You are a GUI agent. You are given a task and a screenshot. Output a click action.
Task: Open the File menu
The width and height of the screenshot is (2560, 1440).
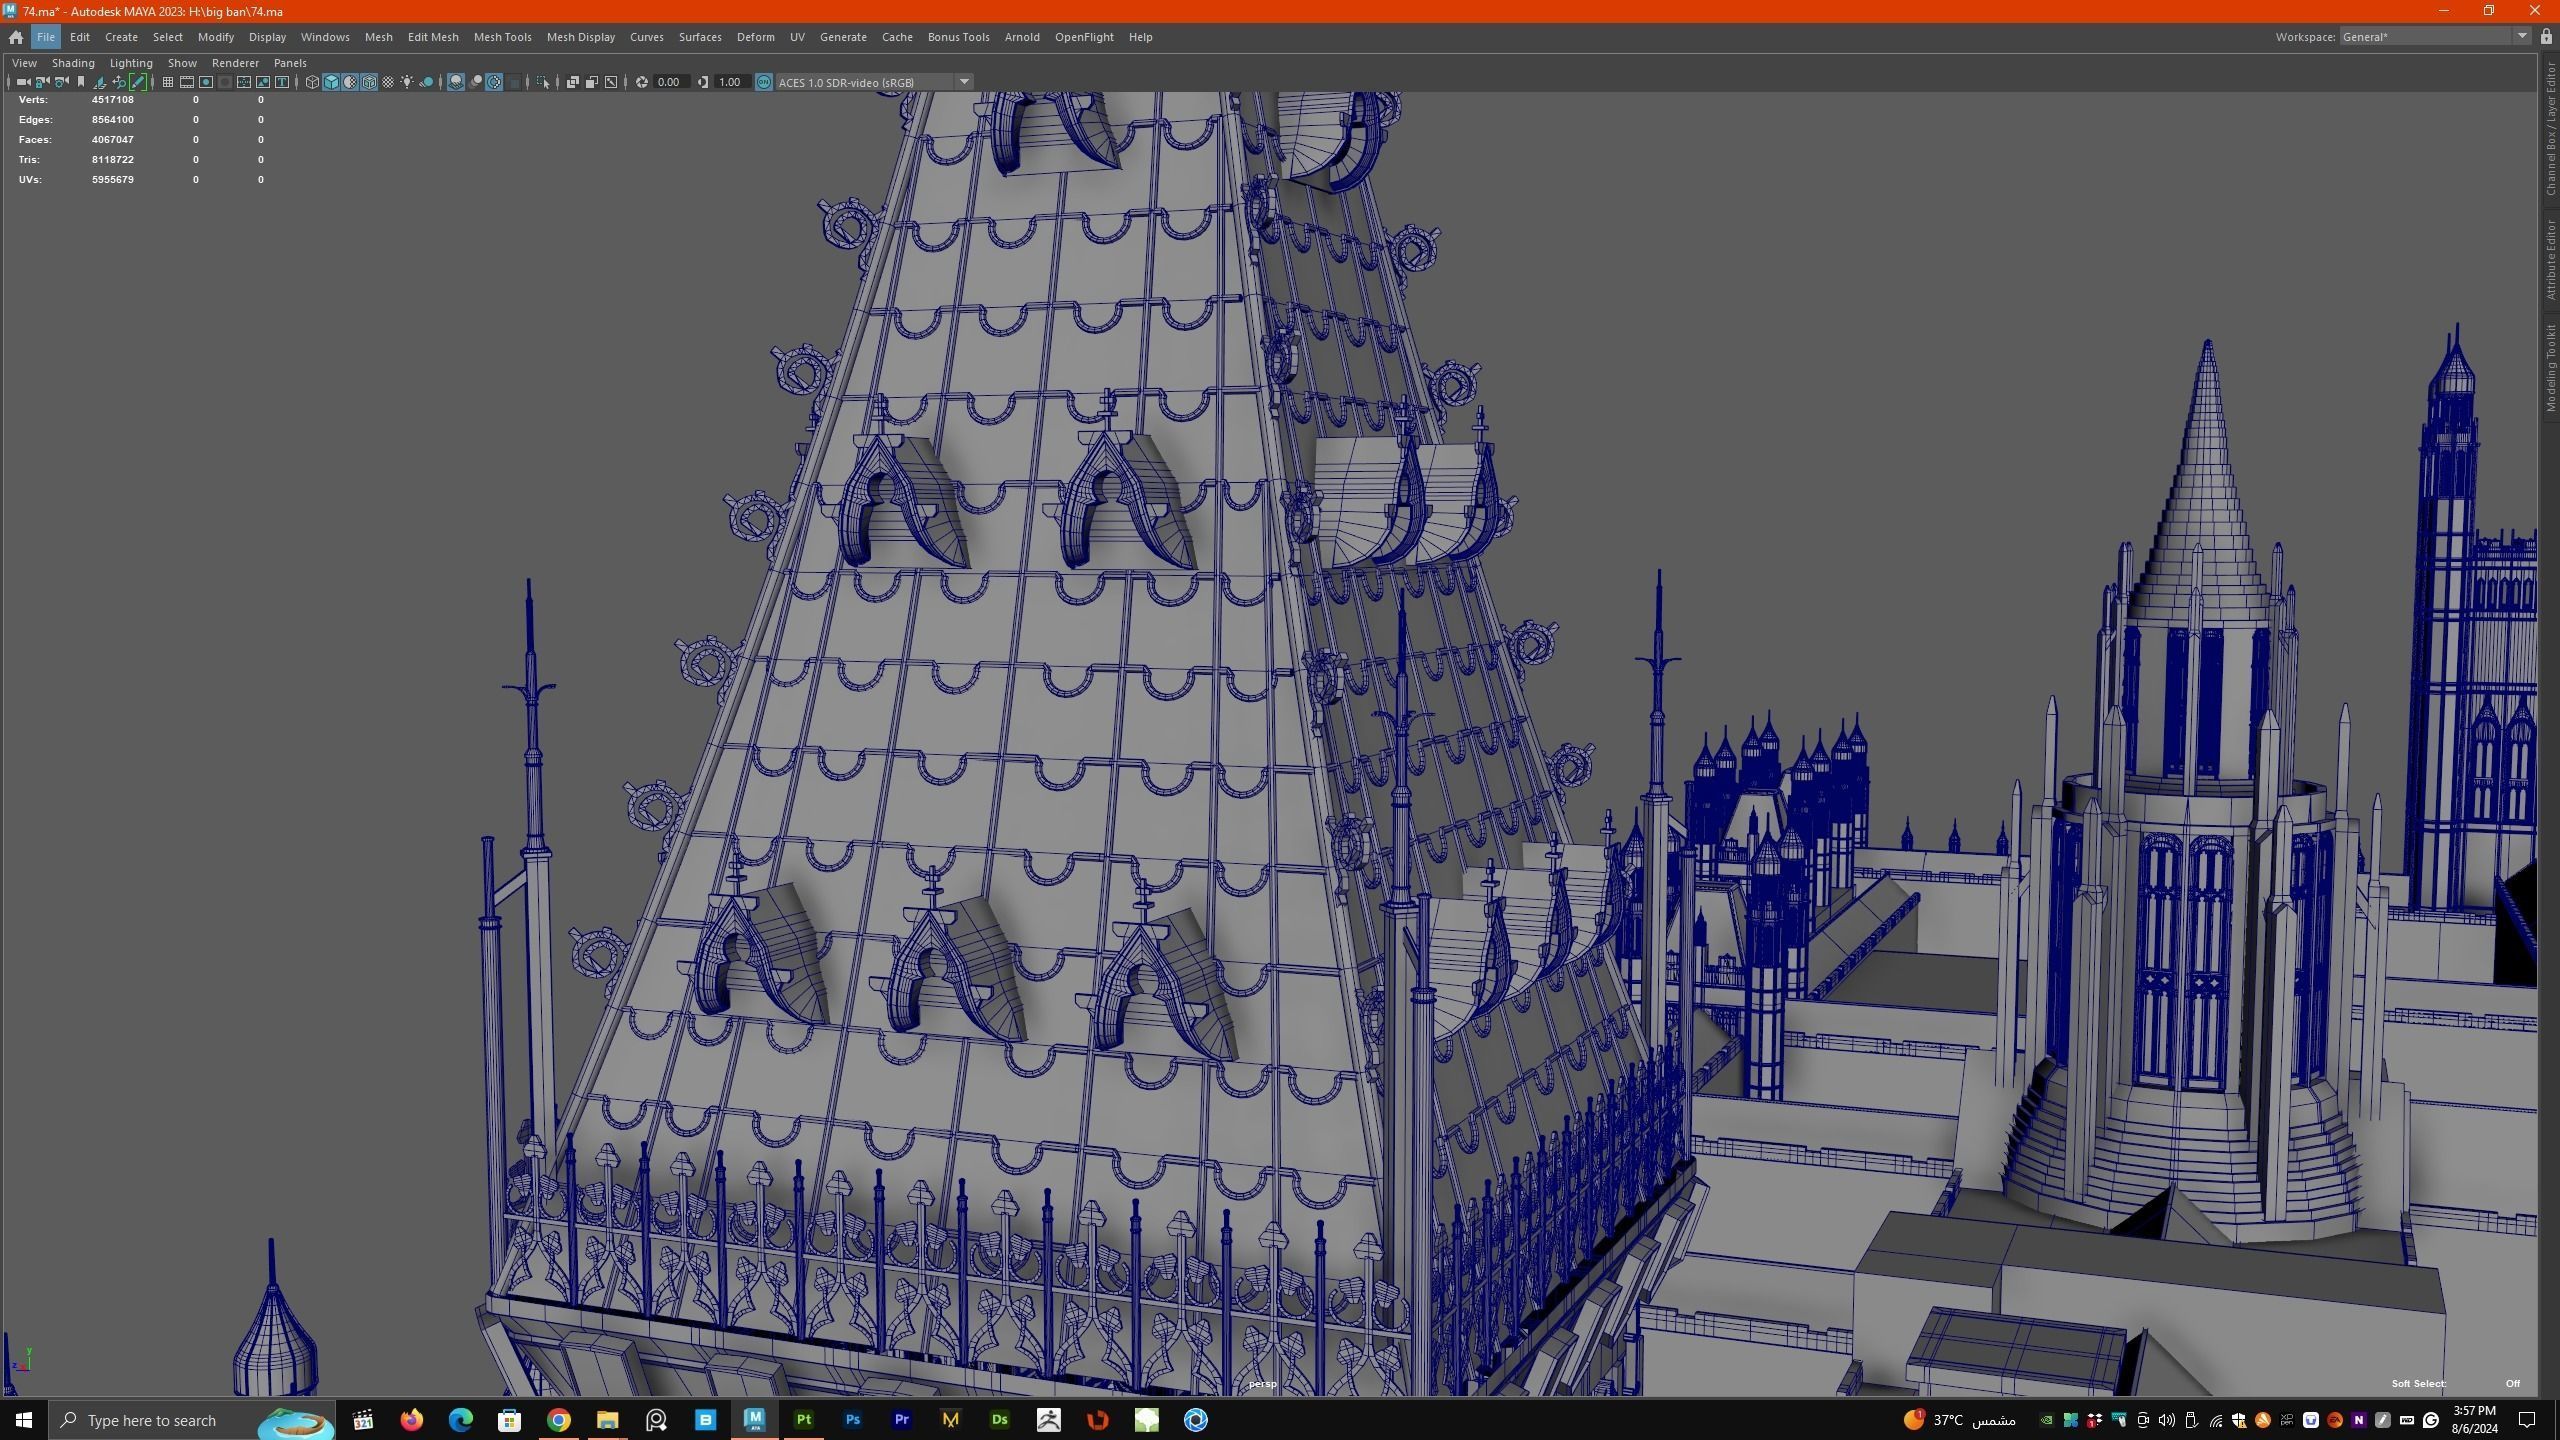click(x=46, y=37)
